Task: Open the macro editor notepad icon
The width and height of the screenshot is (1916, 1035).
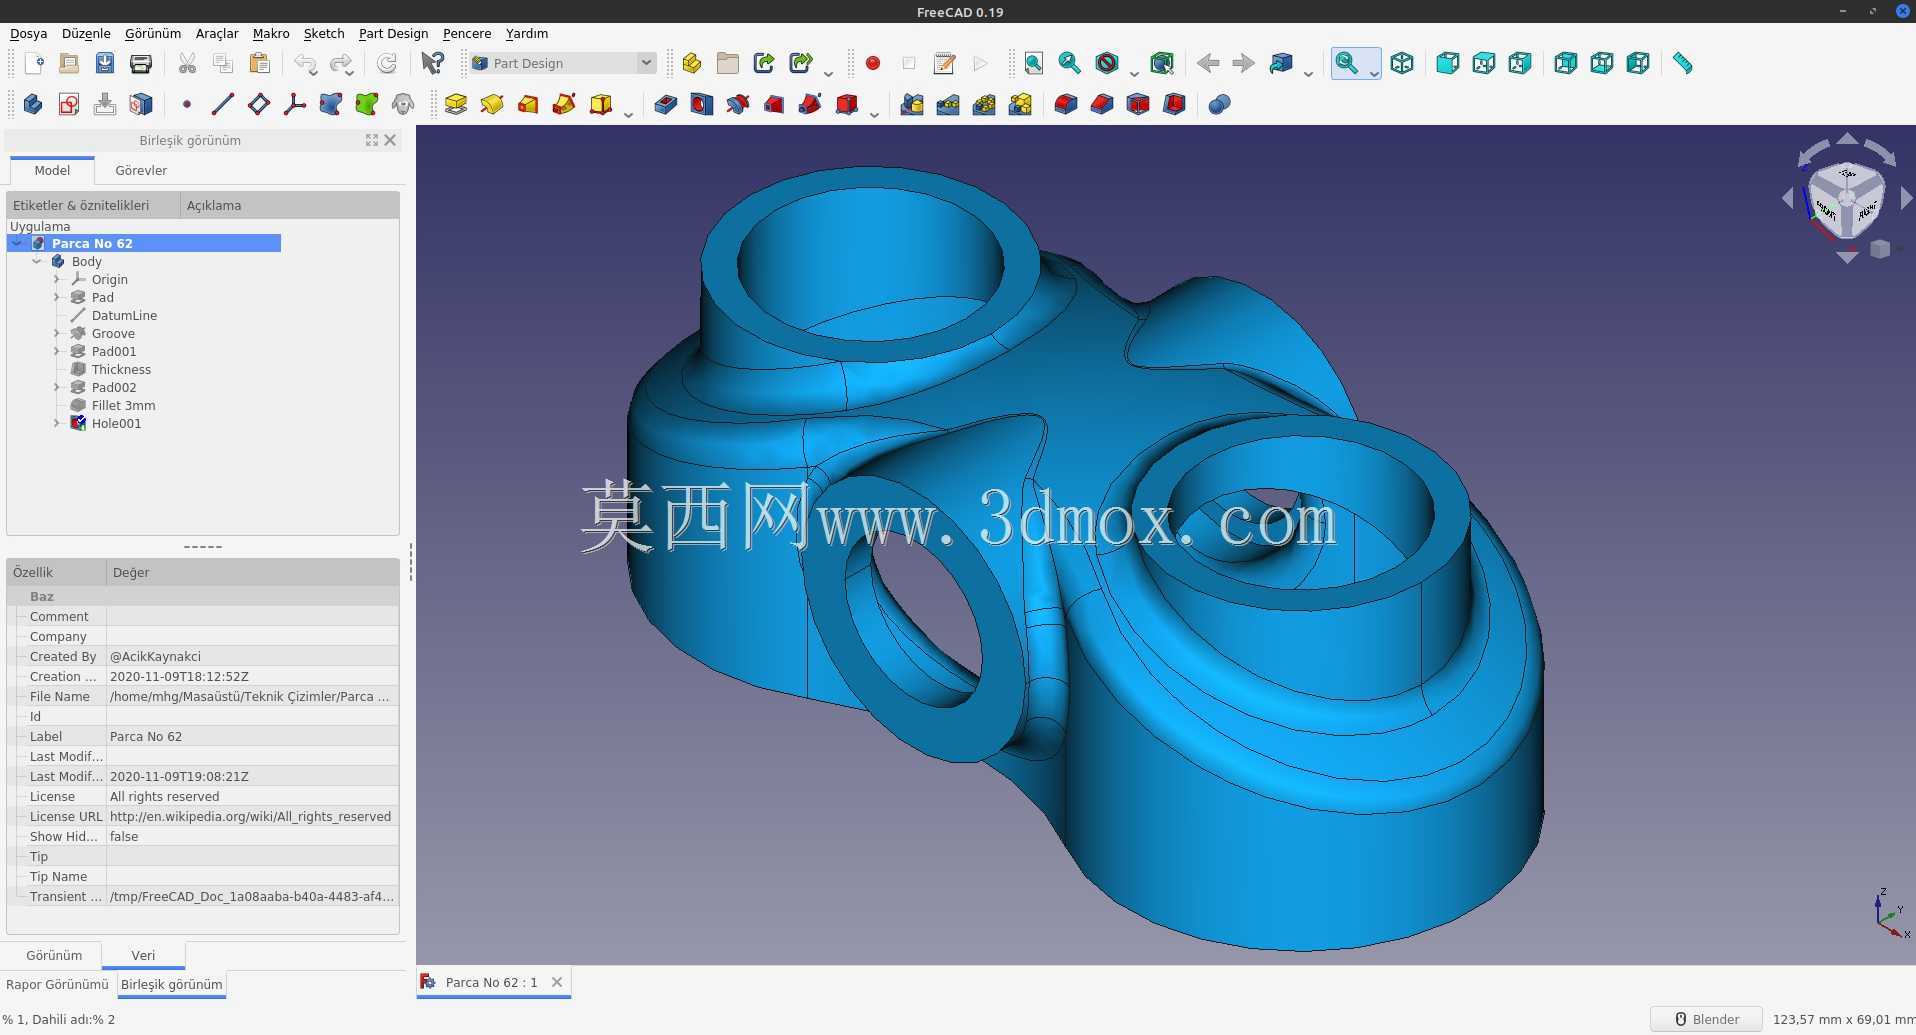Action: pos(944,63)
